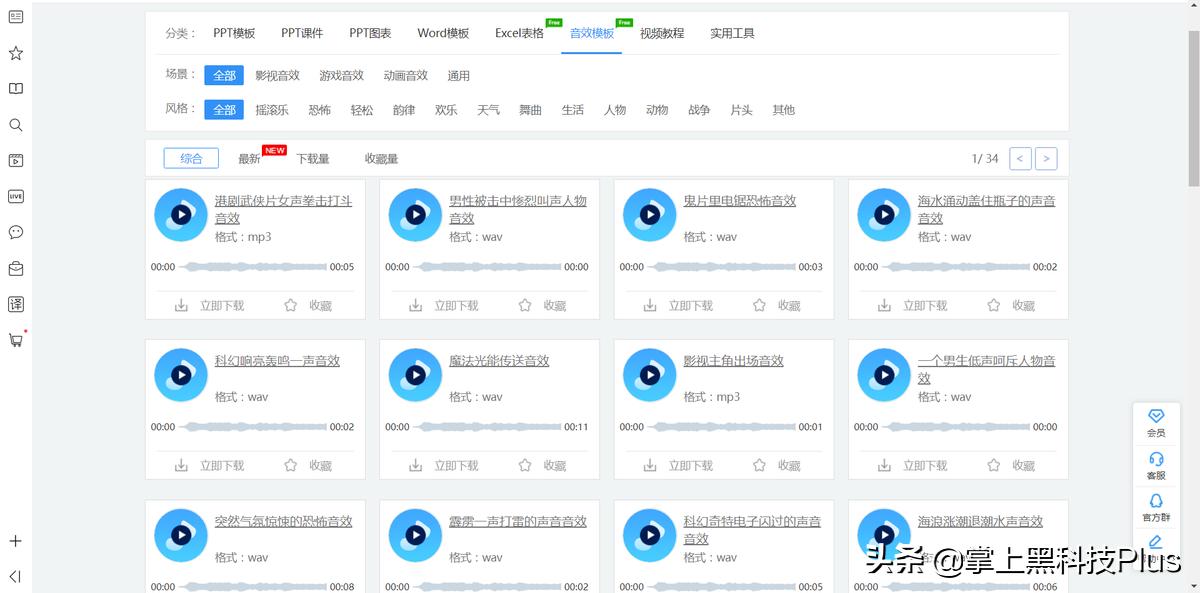This screenshot has width=1200, height=593.
Task: Click the plus icon at sidebar bottom
Action: [15, 539]
